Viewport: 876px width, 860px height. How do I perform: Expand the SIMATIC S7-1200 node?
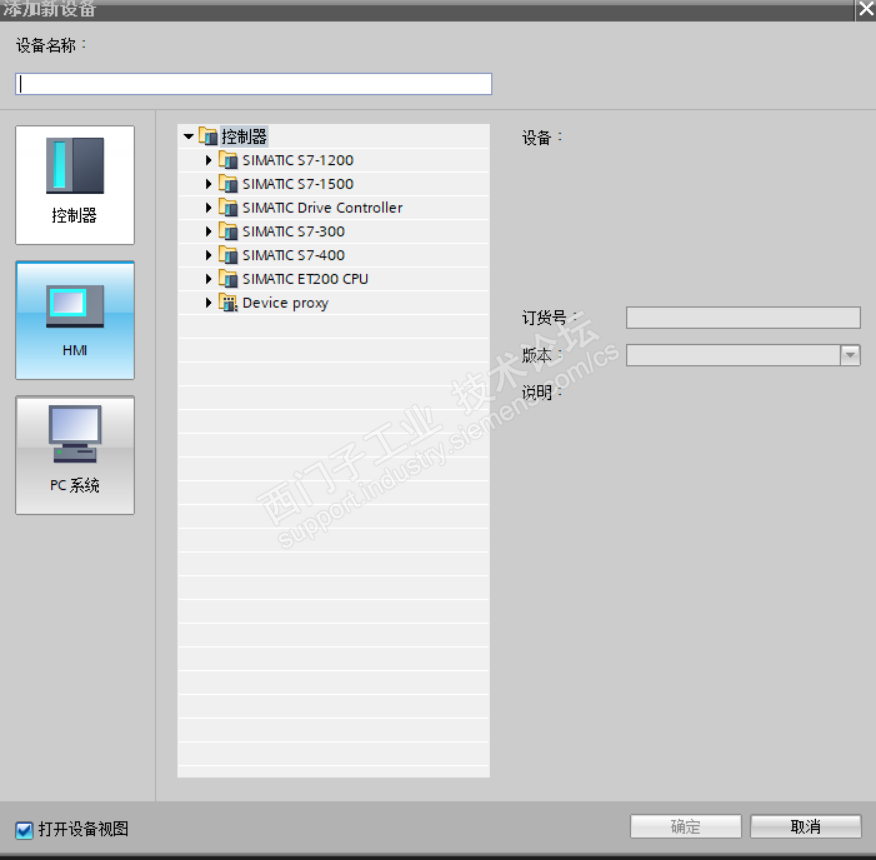208,160
